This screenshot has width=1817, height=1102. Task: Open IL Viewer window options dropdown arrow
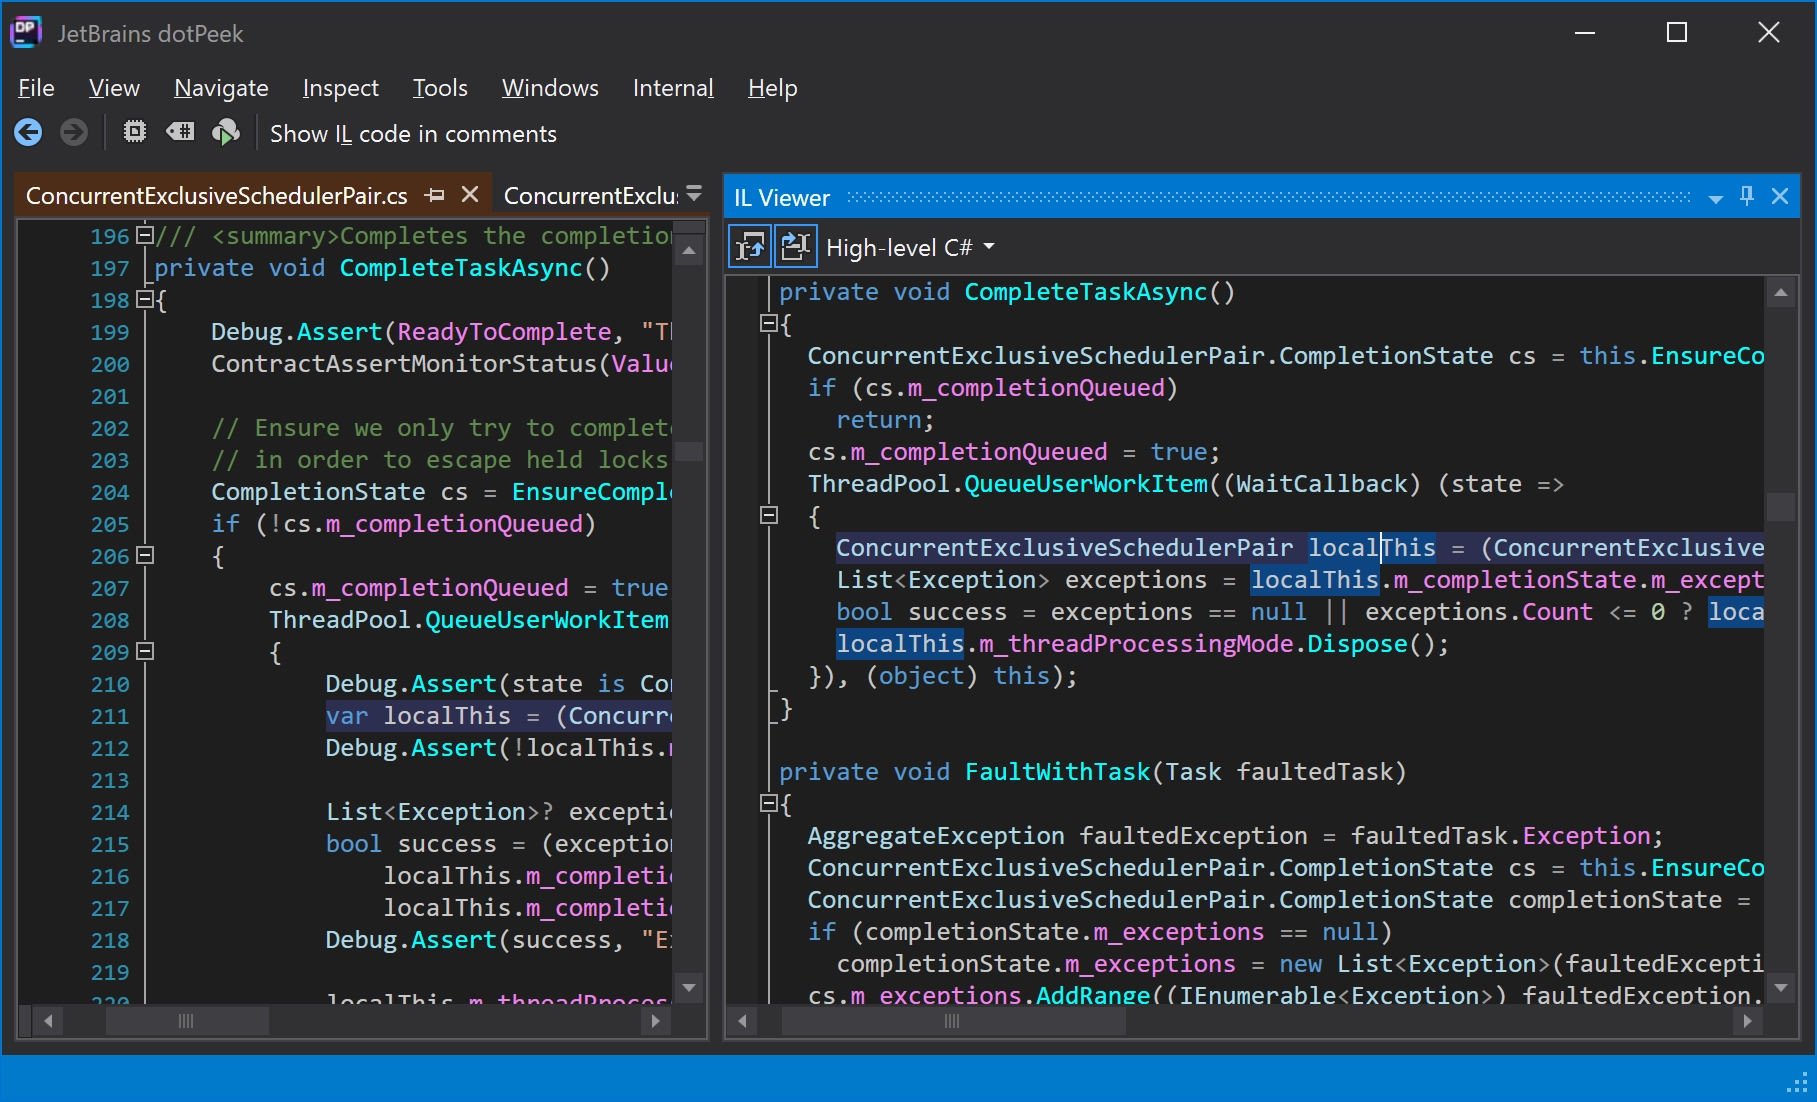pos(1716,198)
